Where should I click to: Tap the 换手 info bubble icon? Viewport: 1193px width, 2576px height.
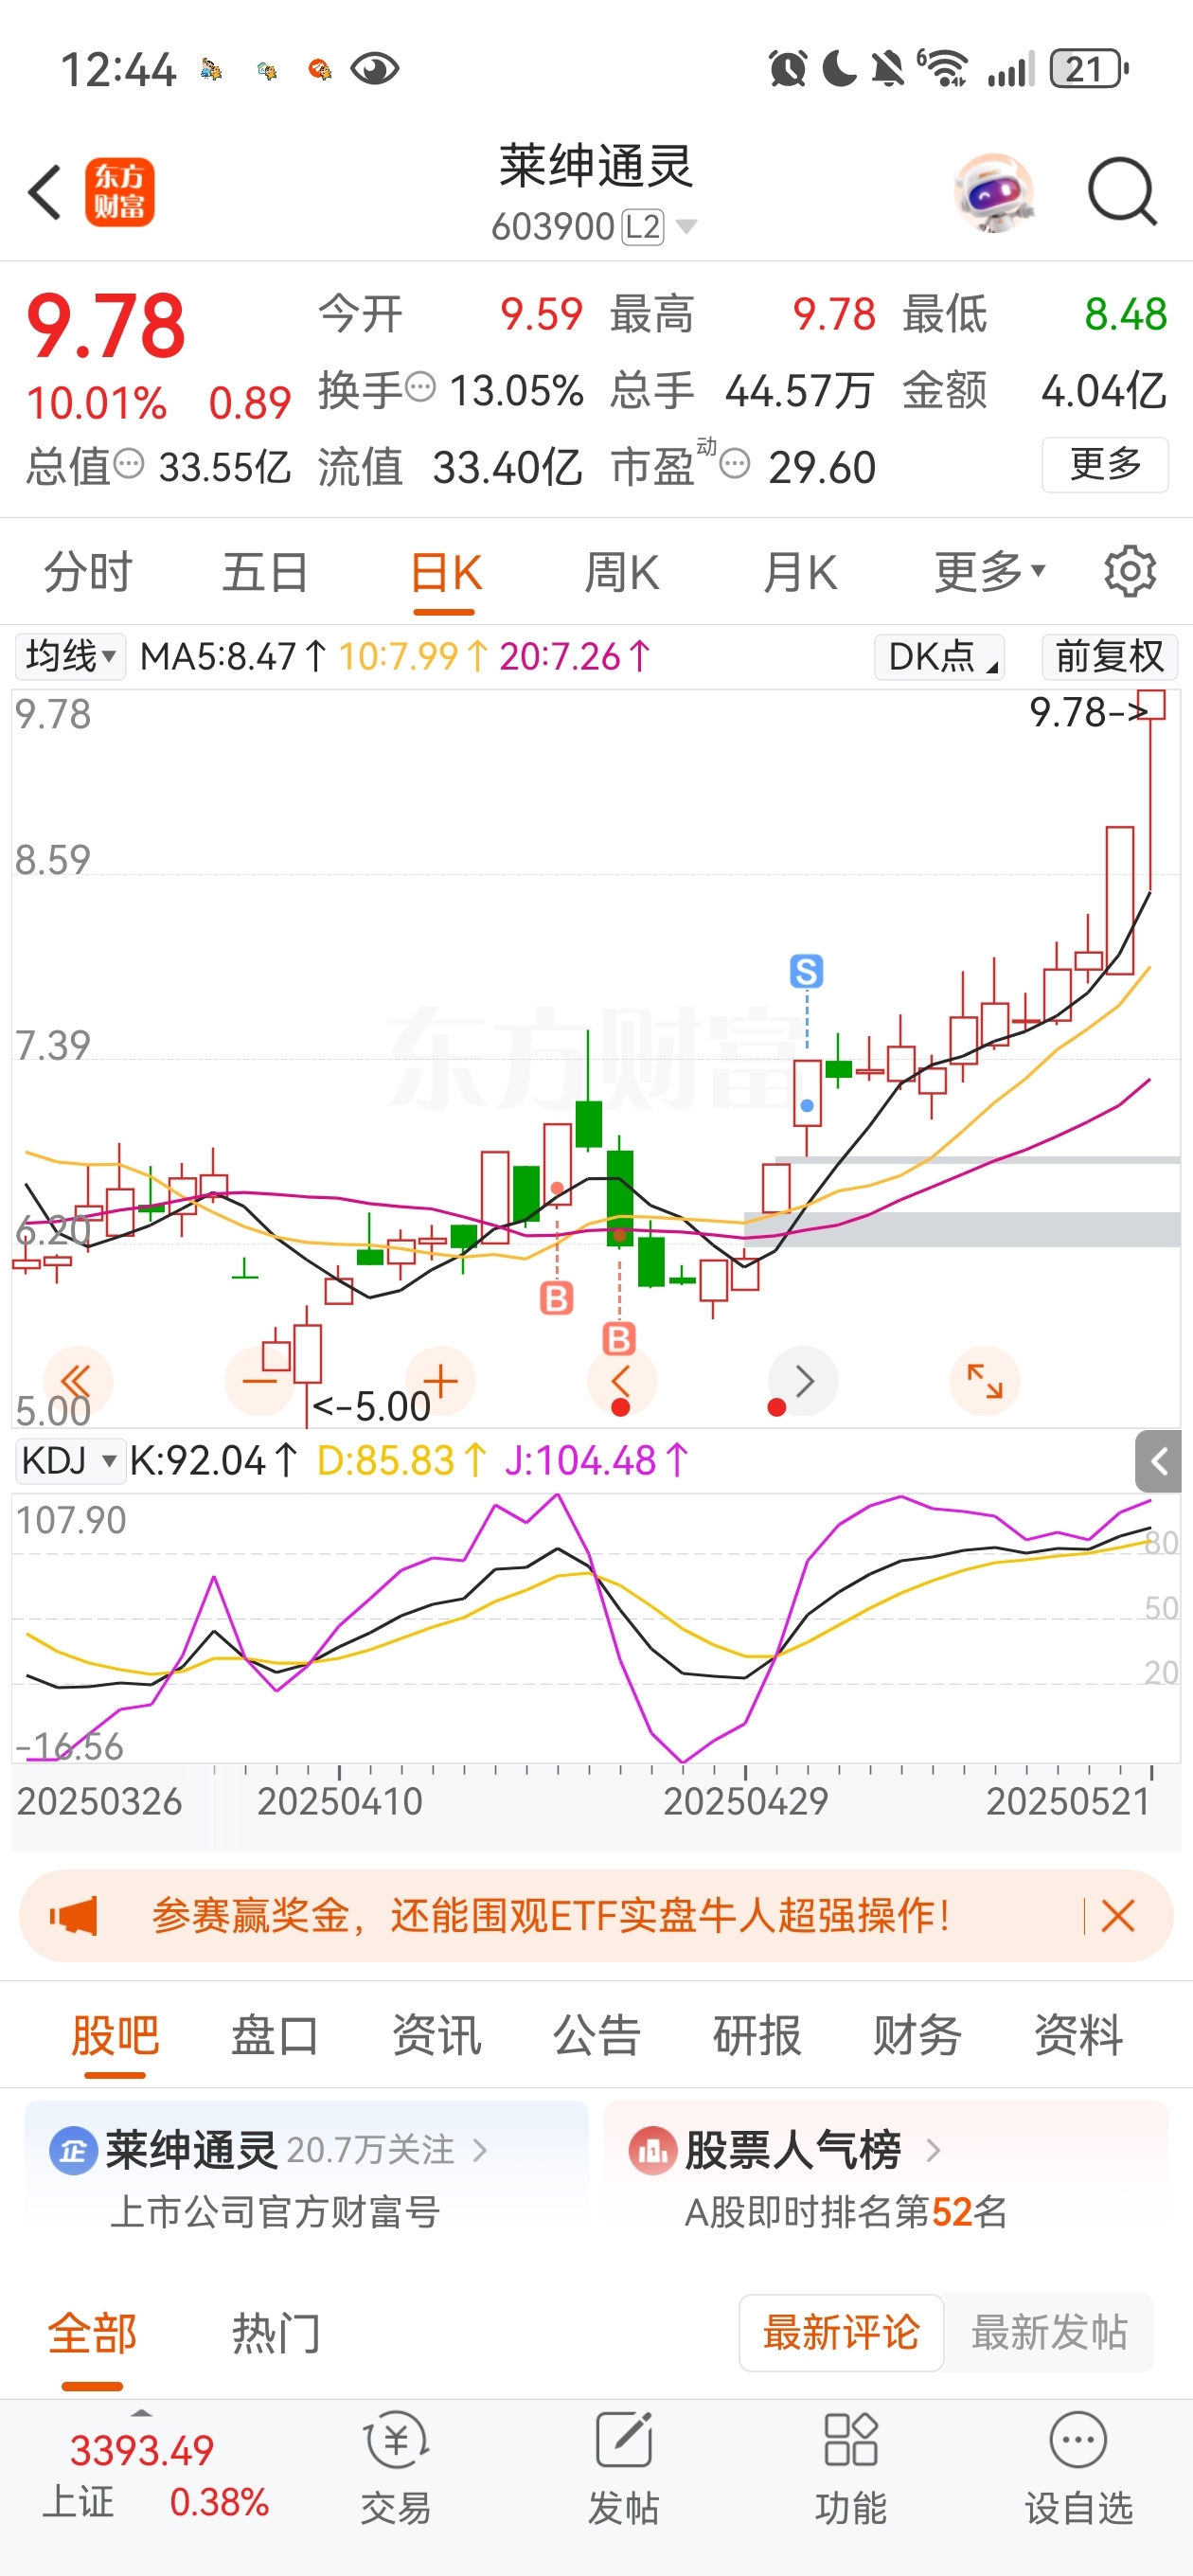[421, 385]
